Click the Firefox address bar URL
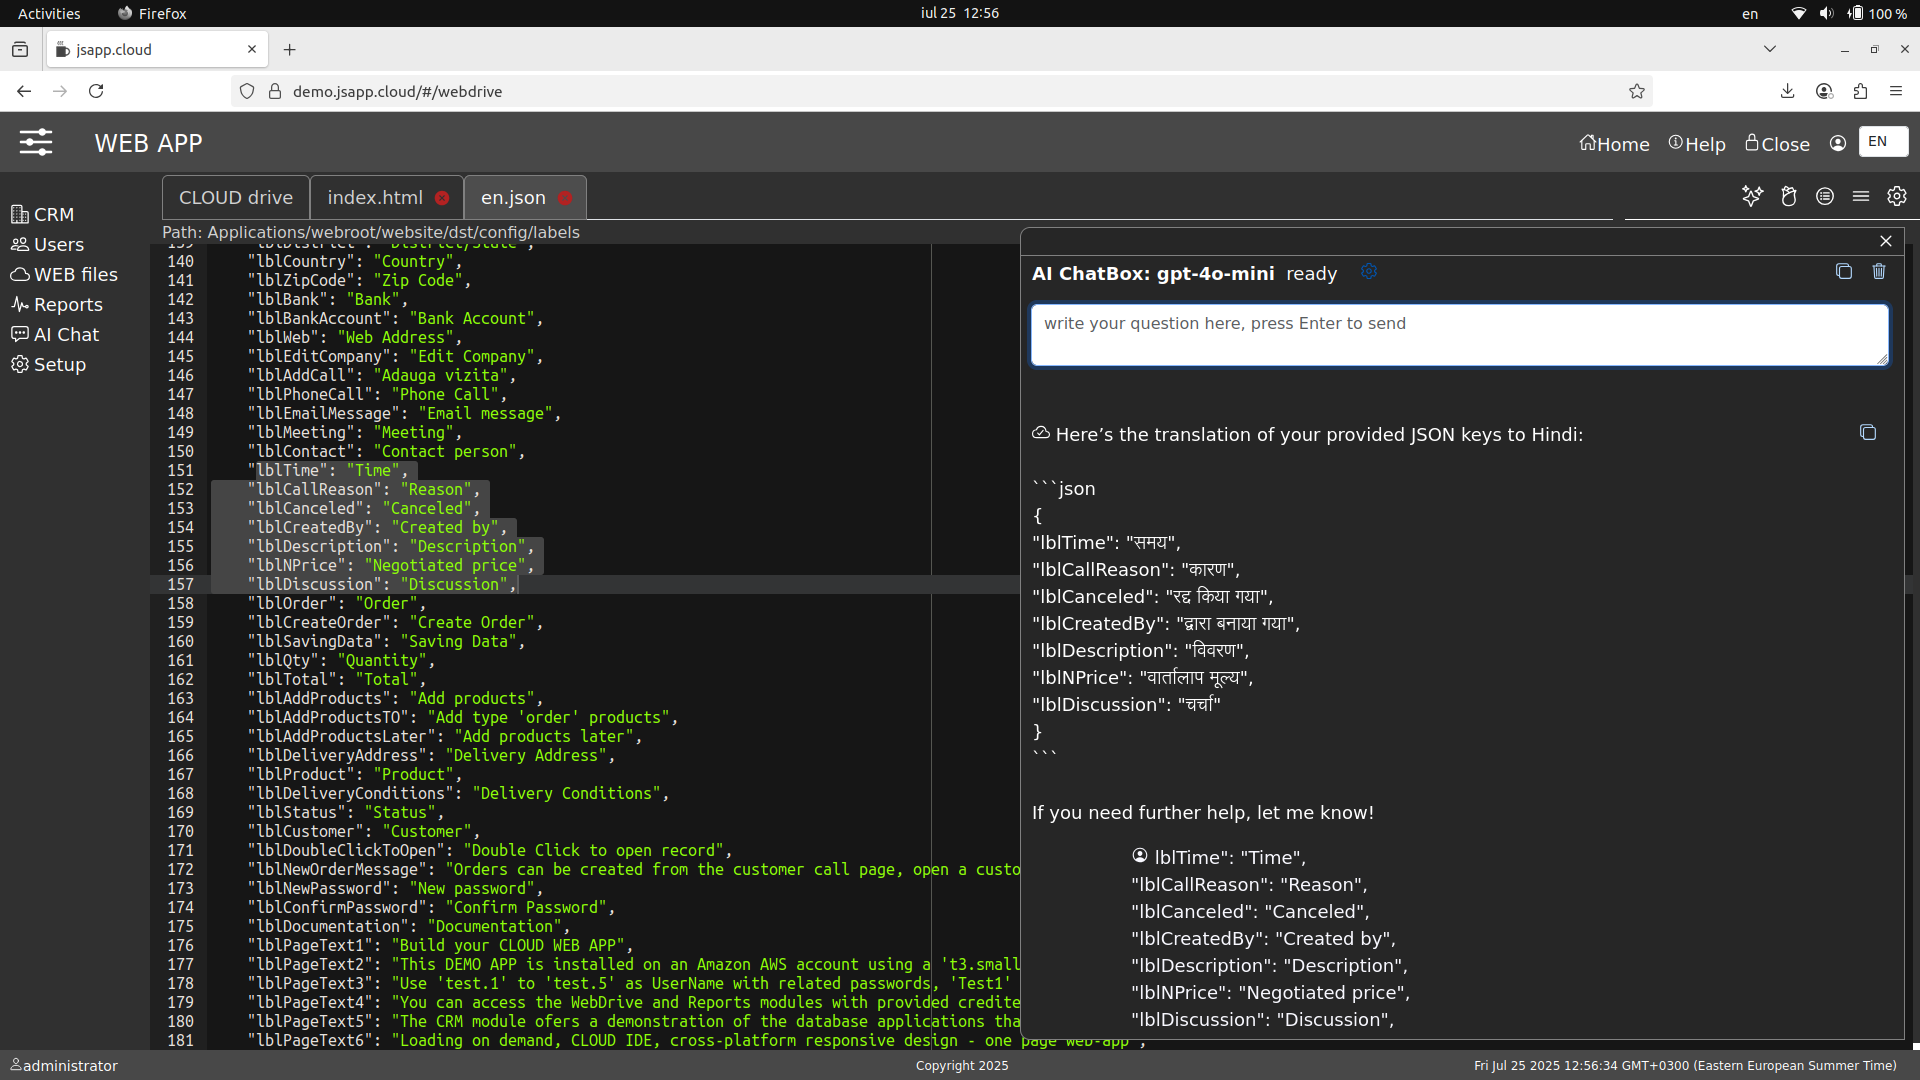Viewport: 1920px width, 1080px height. (x=397, y=91)
